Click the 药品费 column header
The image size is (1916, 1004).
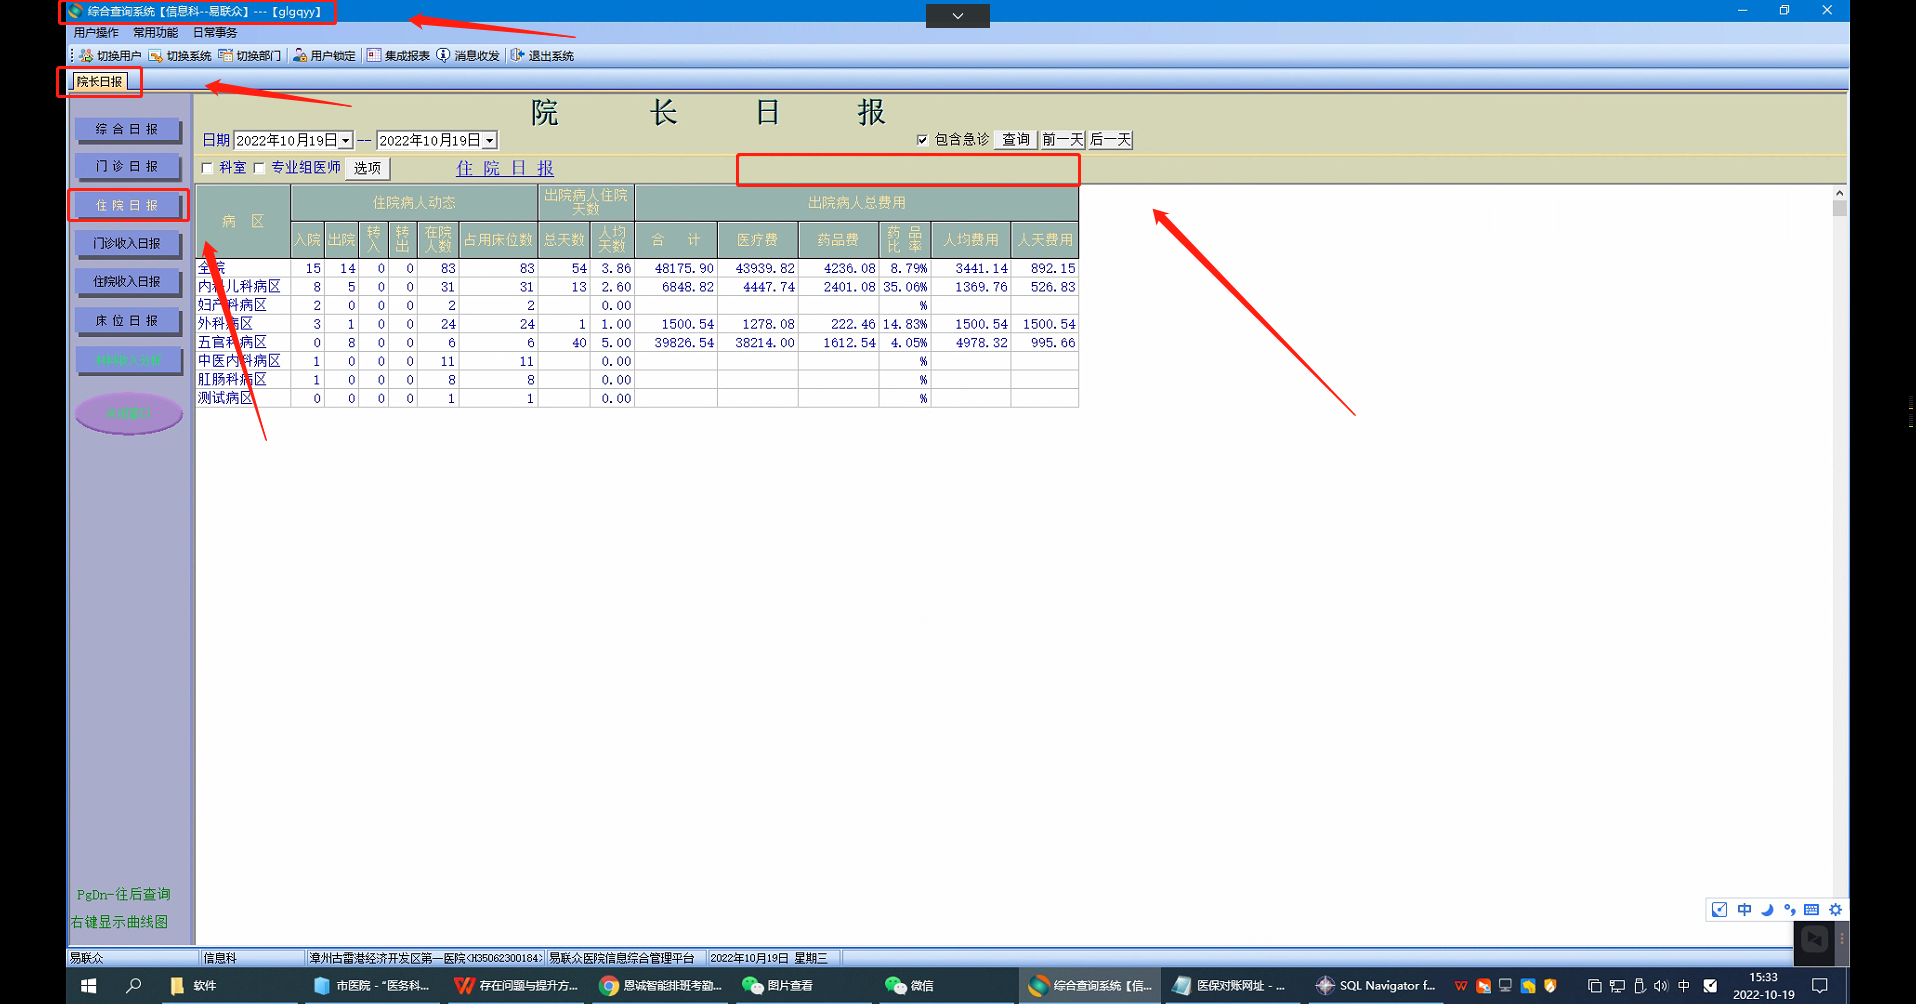(x=838, y=240)
